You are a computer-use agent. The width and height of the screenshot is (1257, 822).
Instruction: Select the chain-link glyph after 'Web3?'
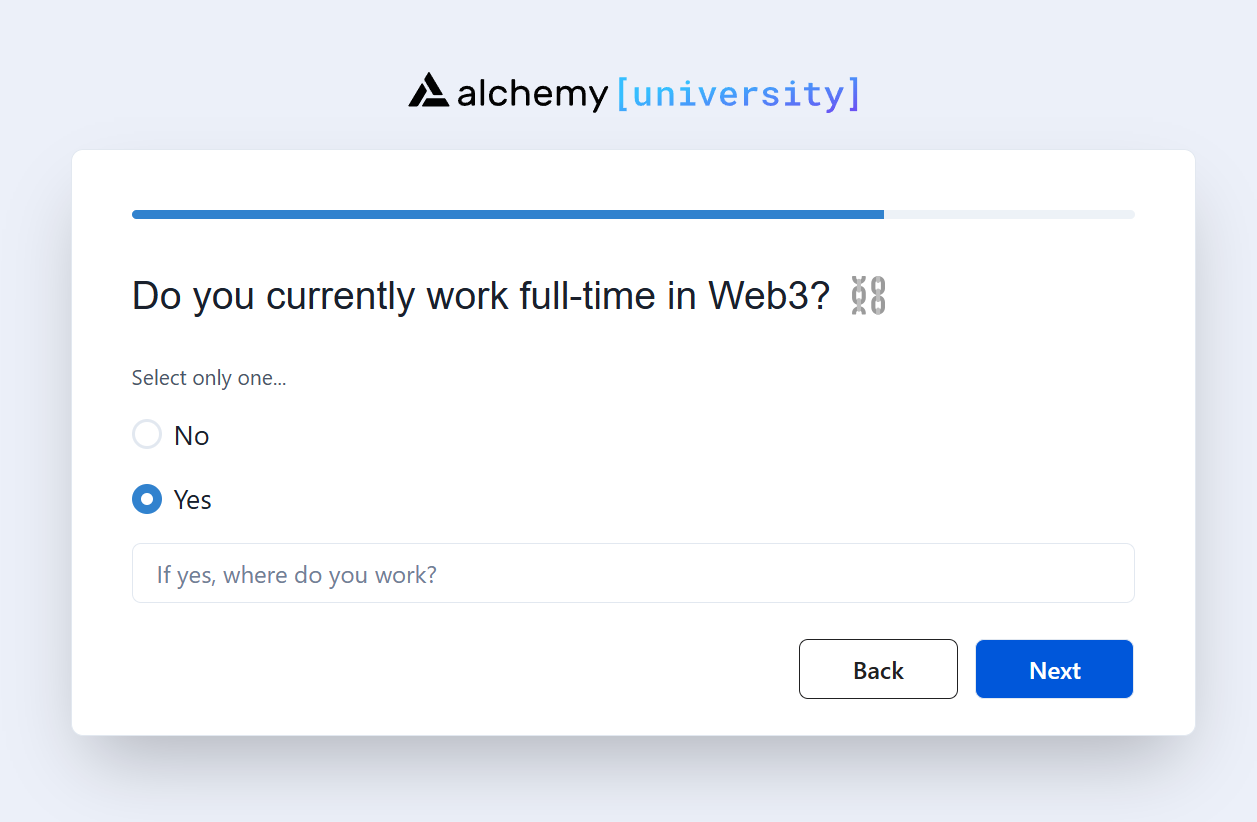869,295
